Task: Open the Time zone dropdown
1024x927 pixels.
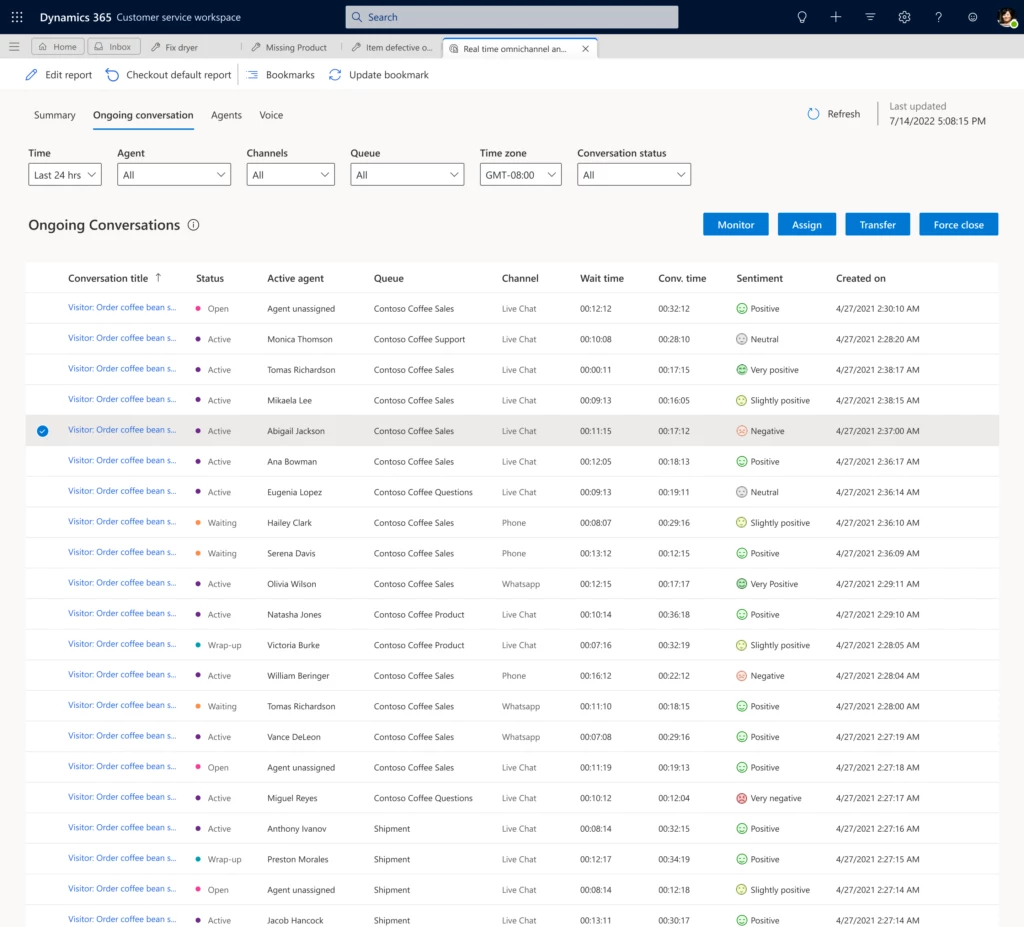Action: 520,173
